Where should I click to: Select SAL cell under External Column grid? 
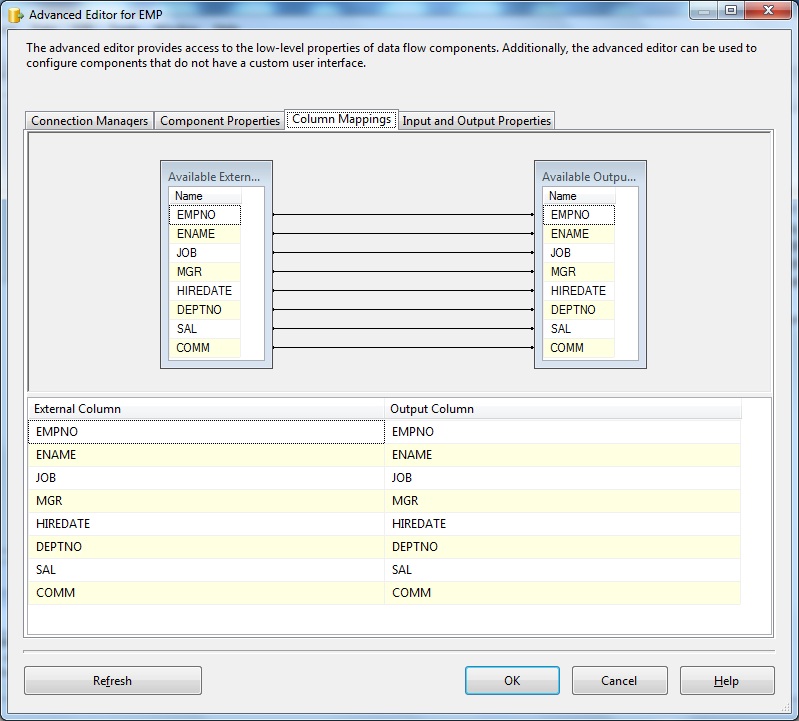click(x=206, y=570)
